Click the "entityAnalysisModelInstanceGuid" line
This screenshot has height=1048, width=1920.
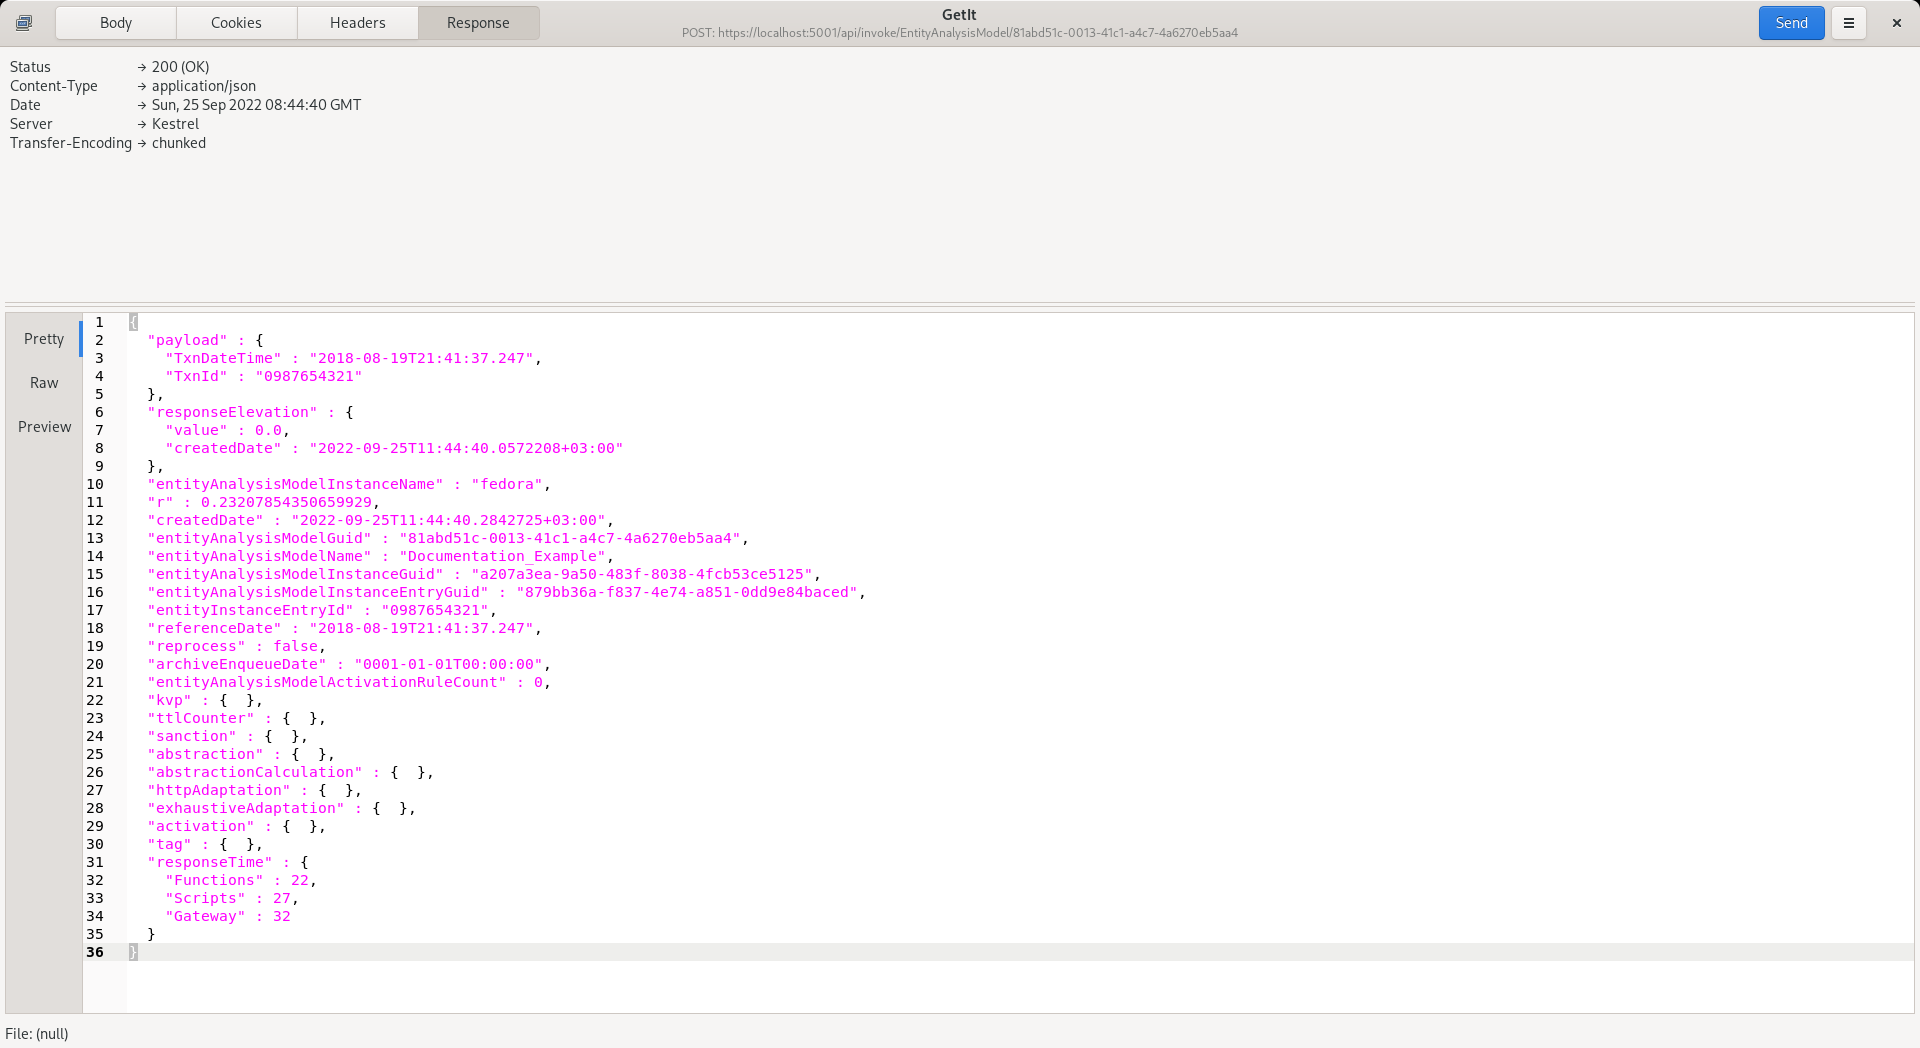[x=484, y=574]
